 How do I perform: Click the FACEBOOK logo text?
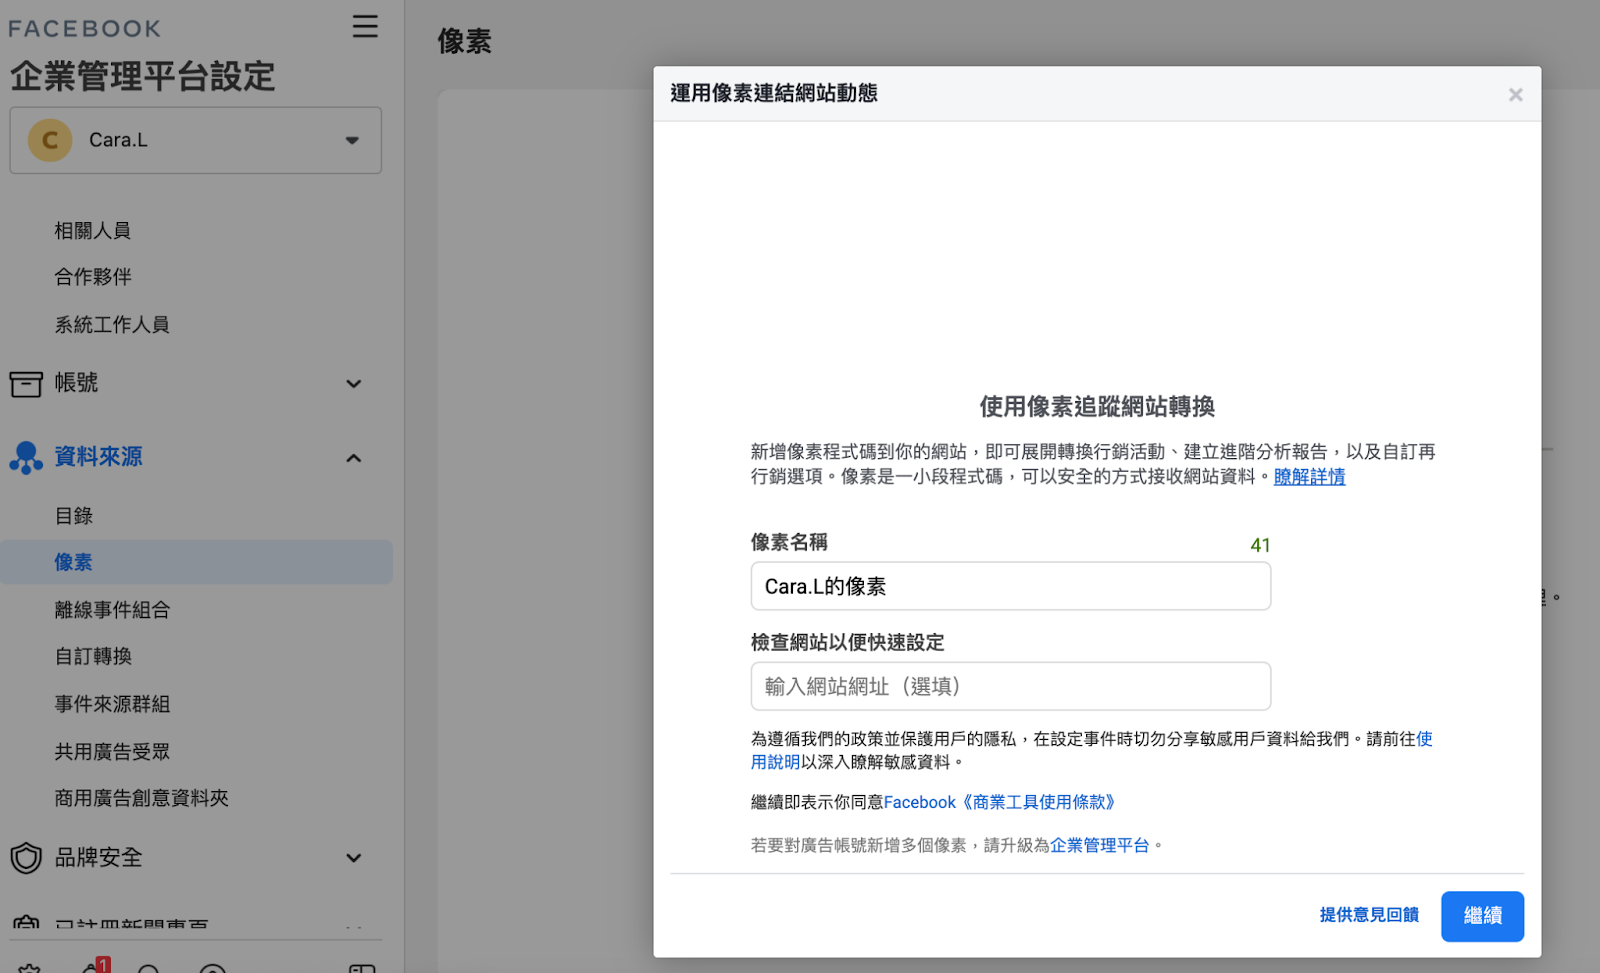[x=85, y=29]
